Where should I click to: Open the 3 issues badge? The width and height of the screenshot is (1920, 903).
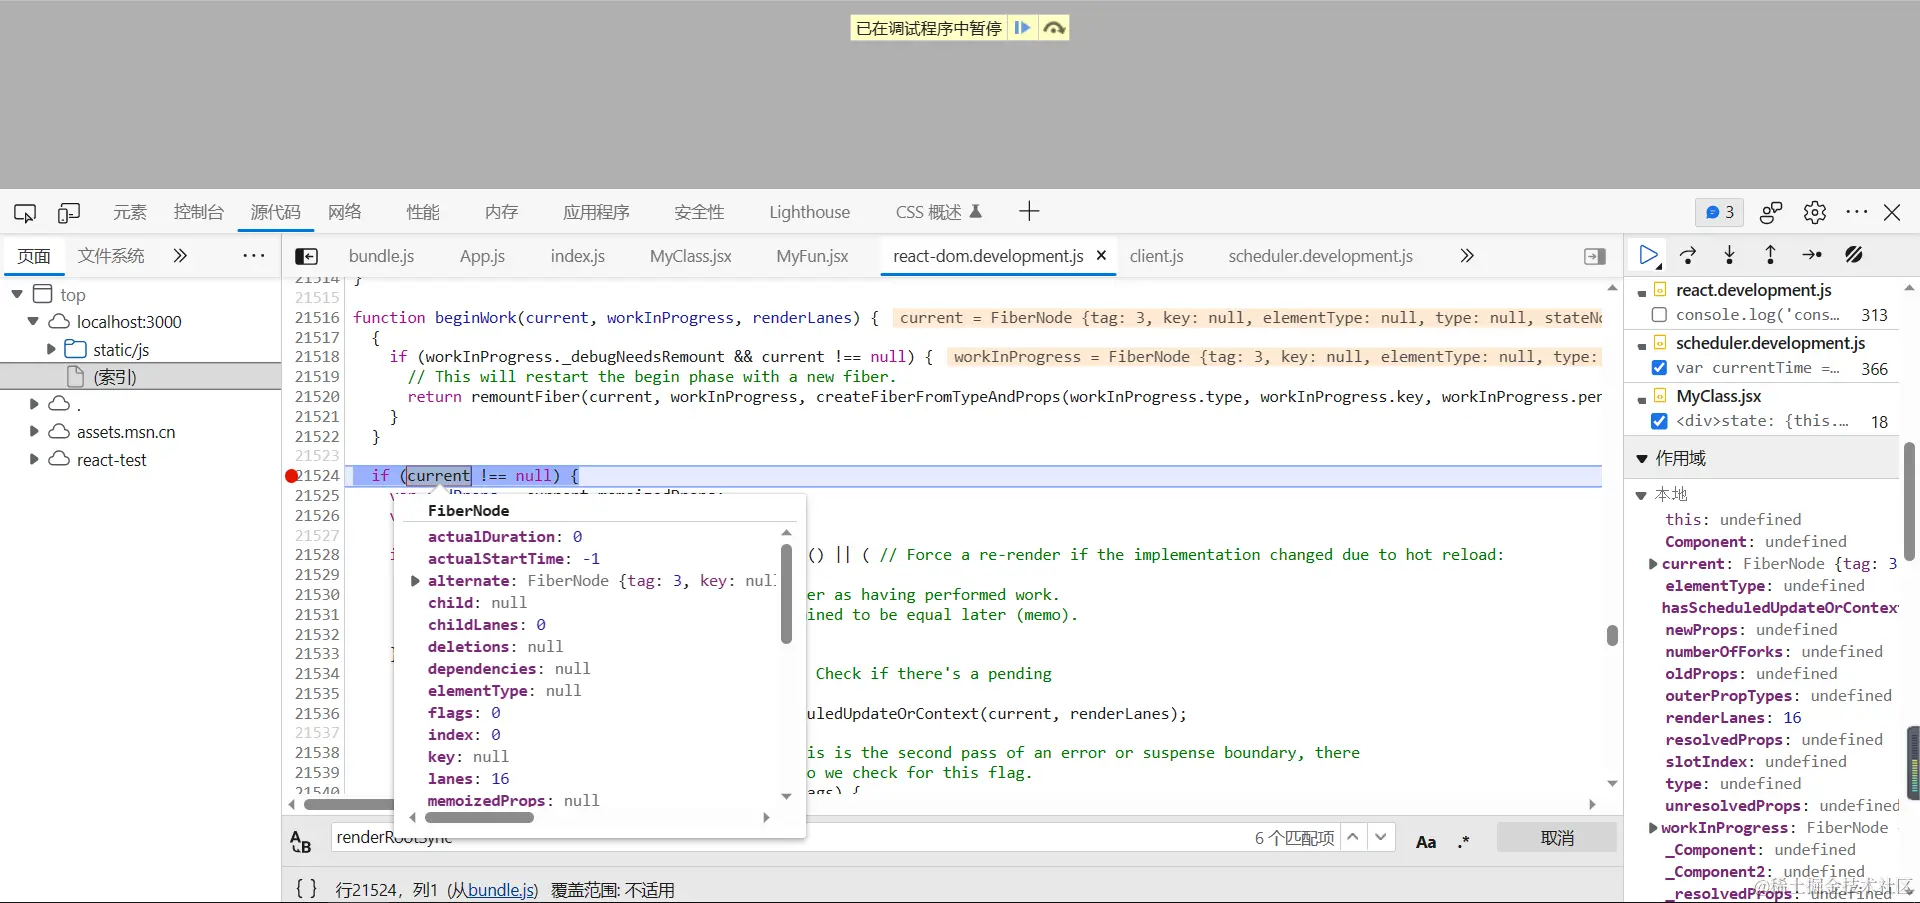point(1720,212)
